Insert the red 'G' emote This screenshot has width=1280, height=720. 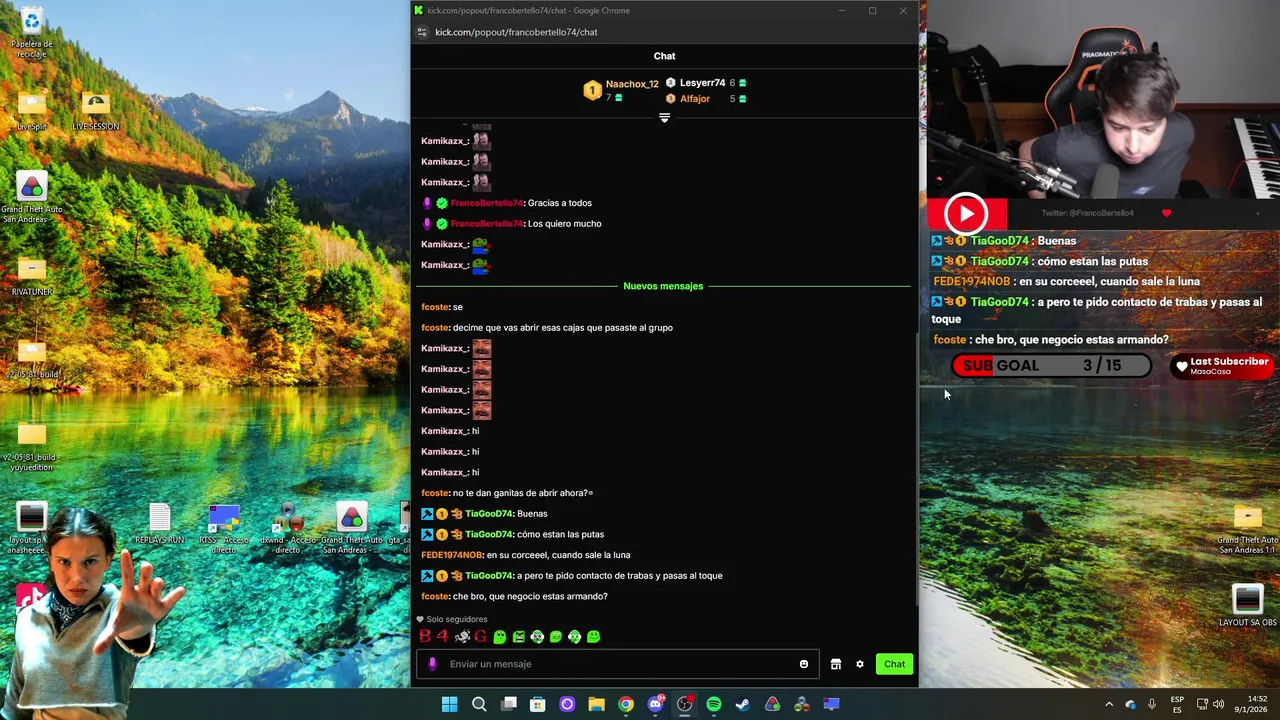click(481, 636)
